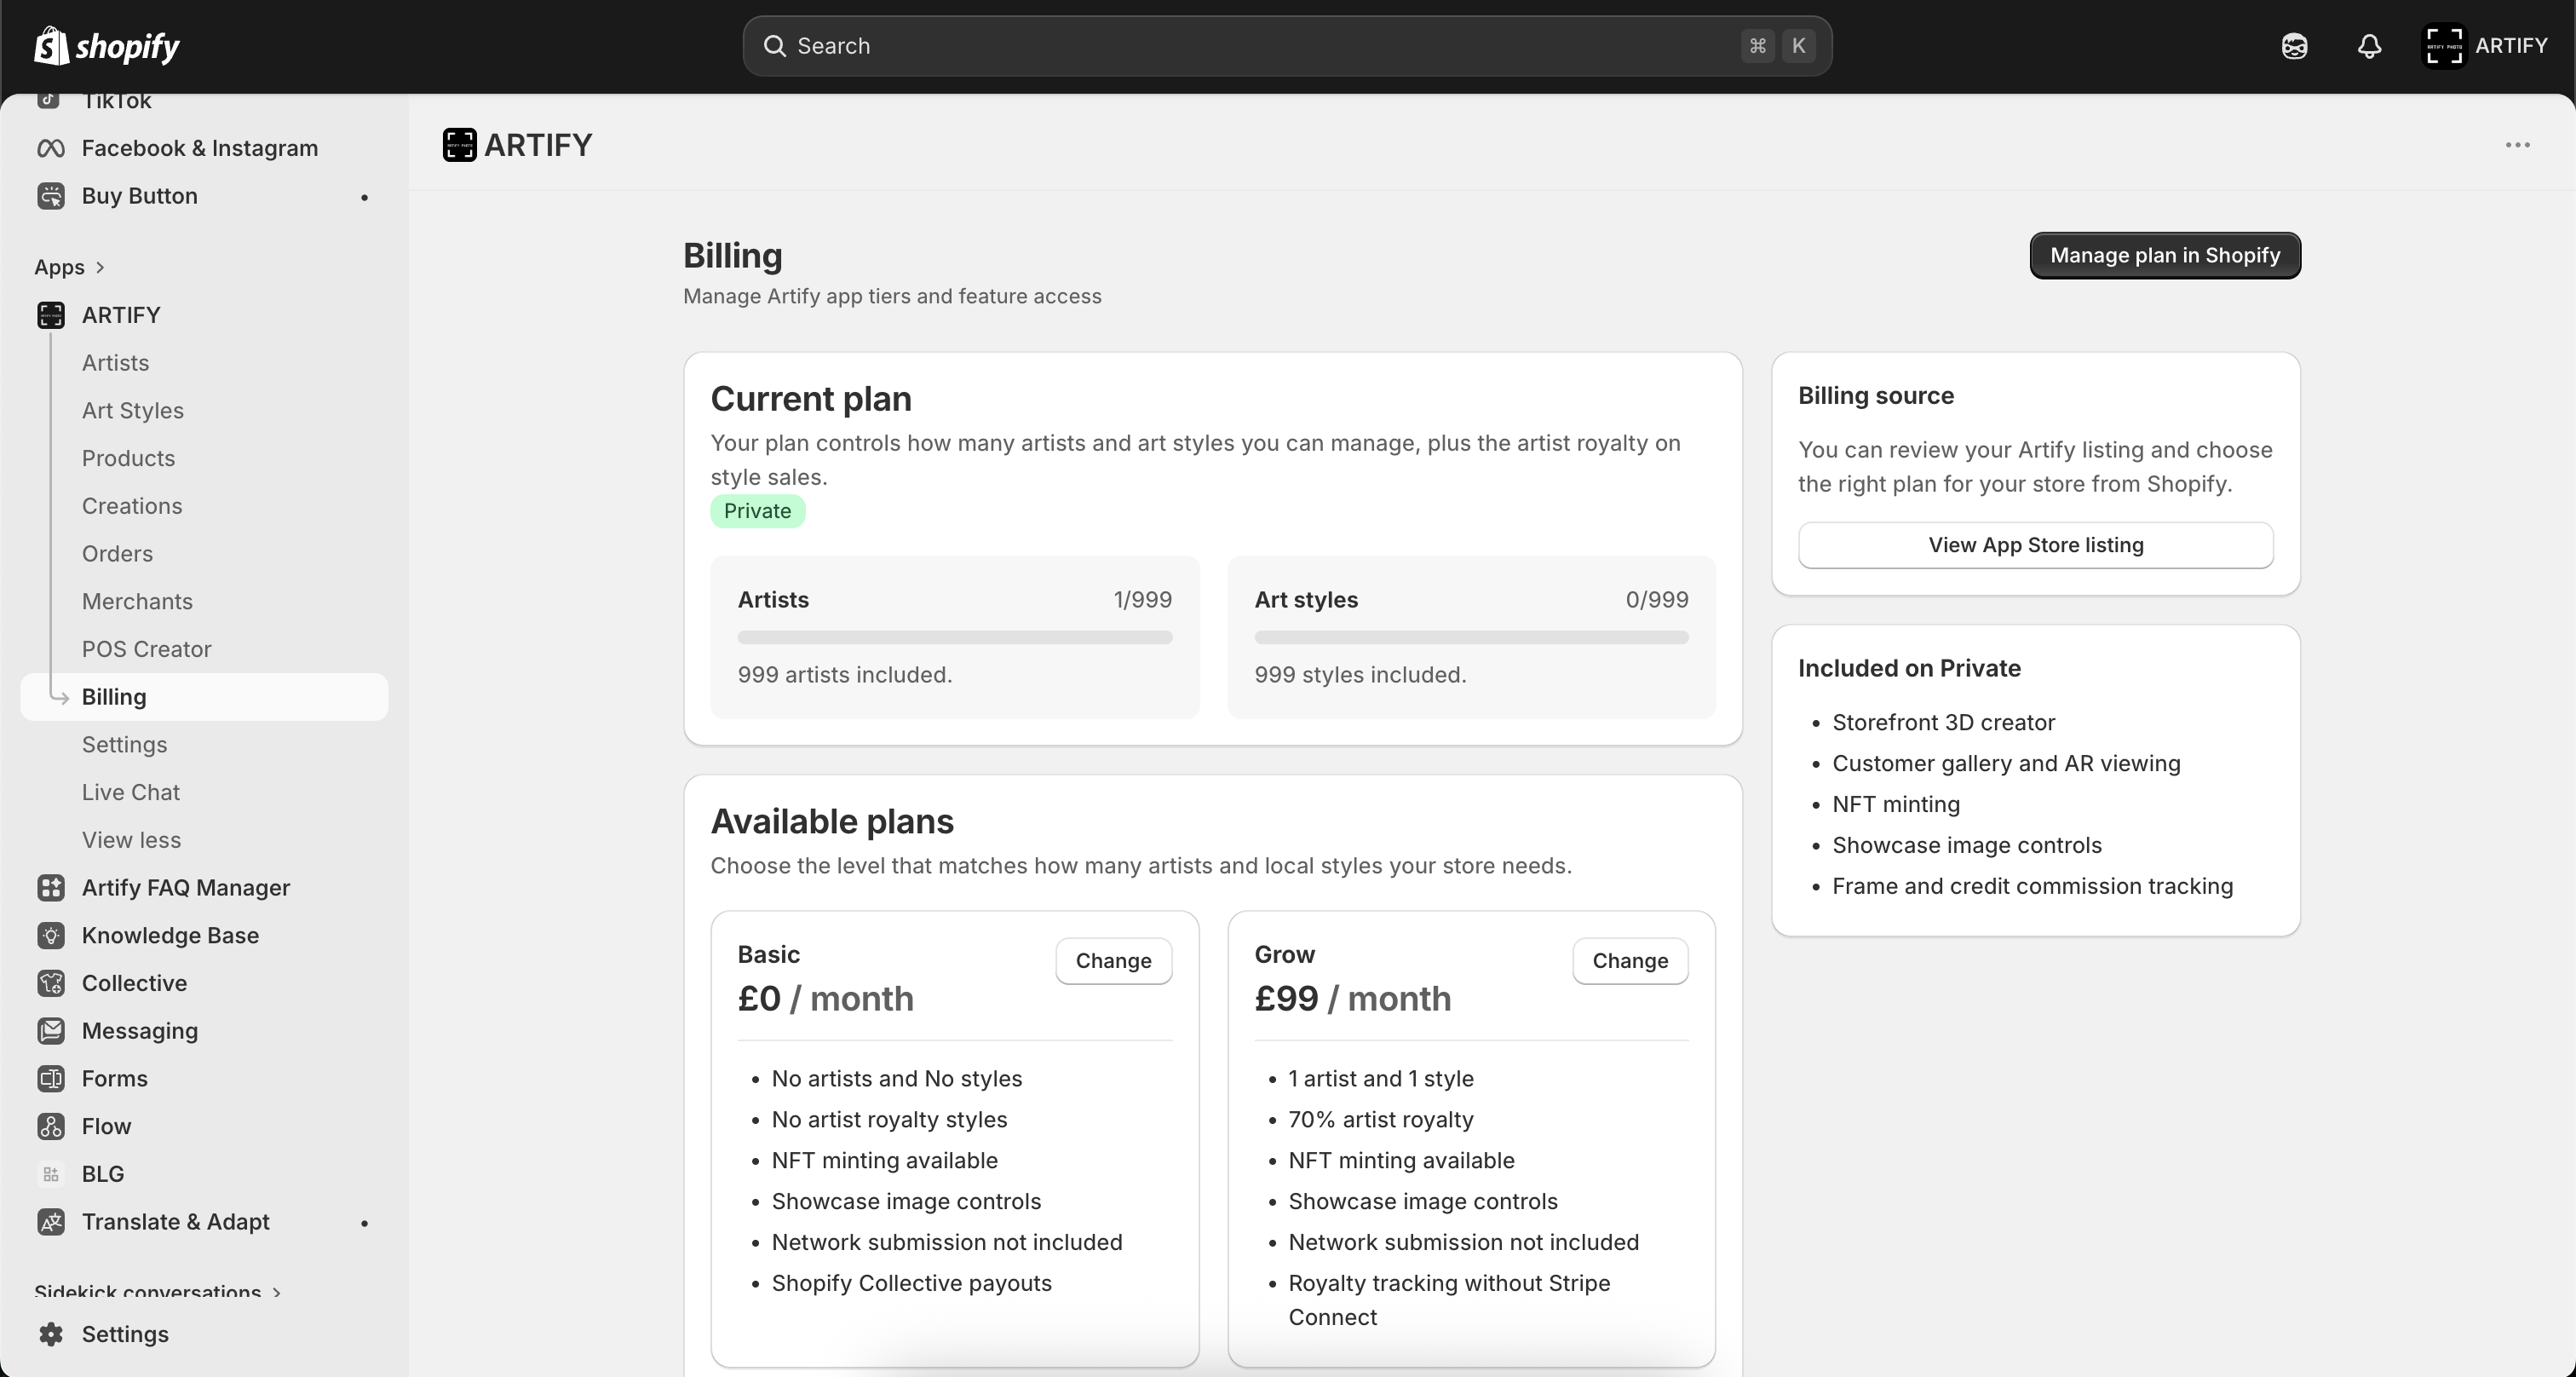
Task: Click the Forms app icon
Action: pos(51,1079)
